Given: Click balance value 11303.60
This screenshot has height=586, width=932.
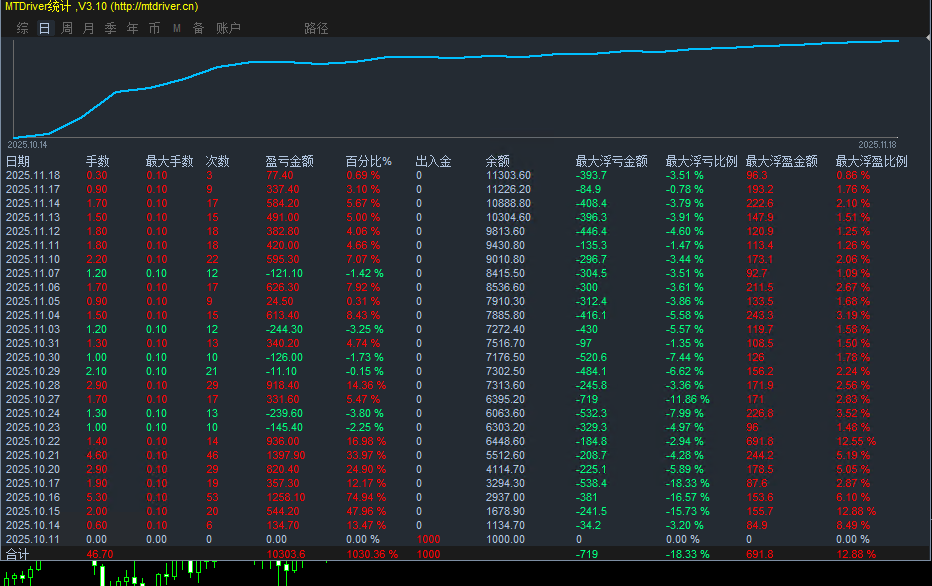Looking at the screenshot, I should click(x=508, y=175).
